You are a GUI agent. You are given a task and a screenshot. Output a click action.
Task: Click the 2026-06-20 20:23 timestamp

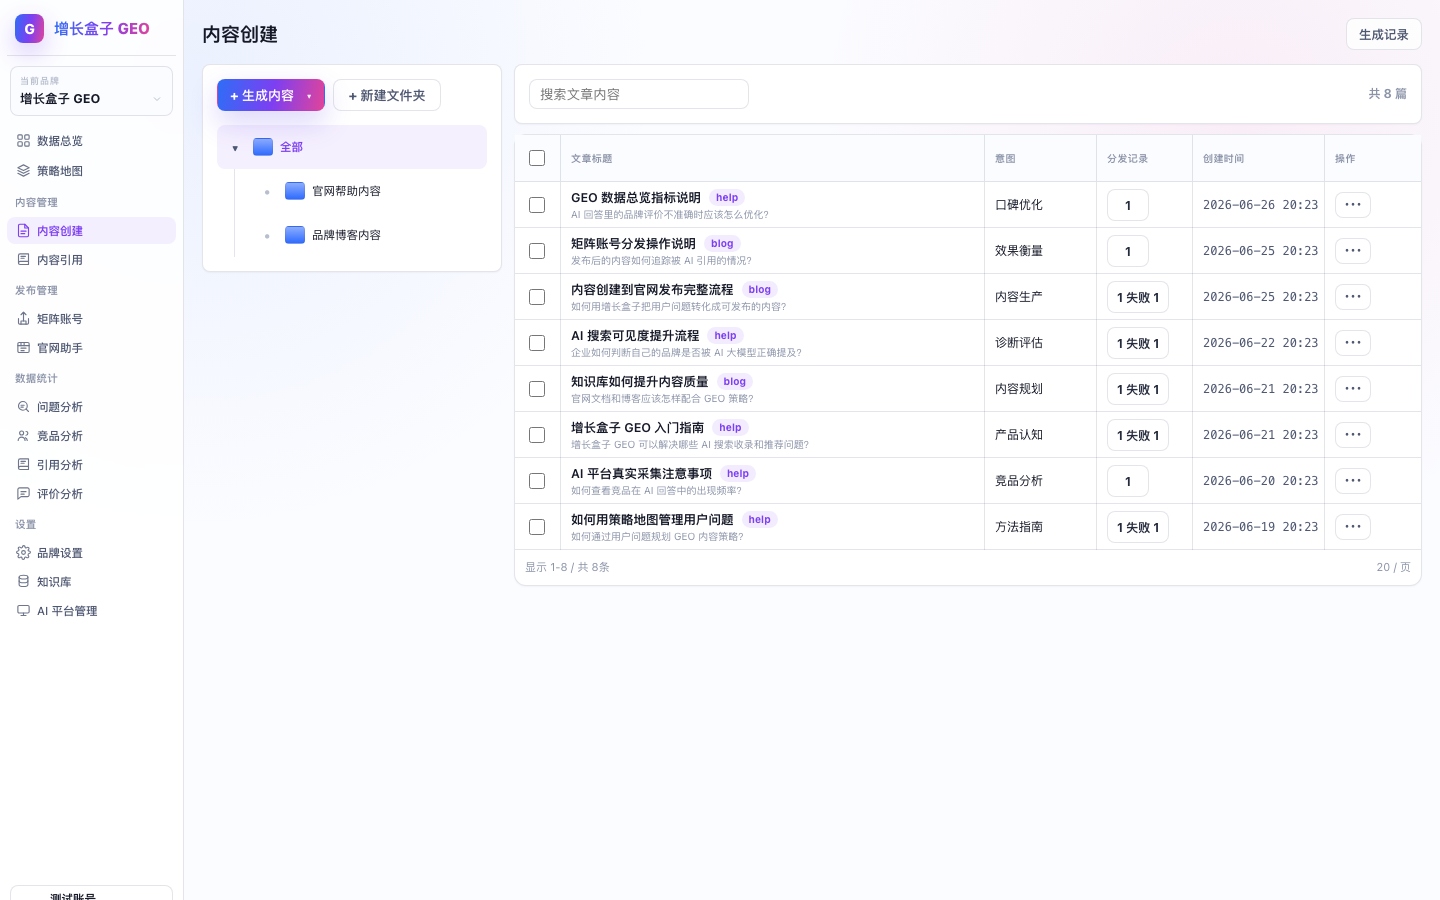pos(1260,481)
